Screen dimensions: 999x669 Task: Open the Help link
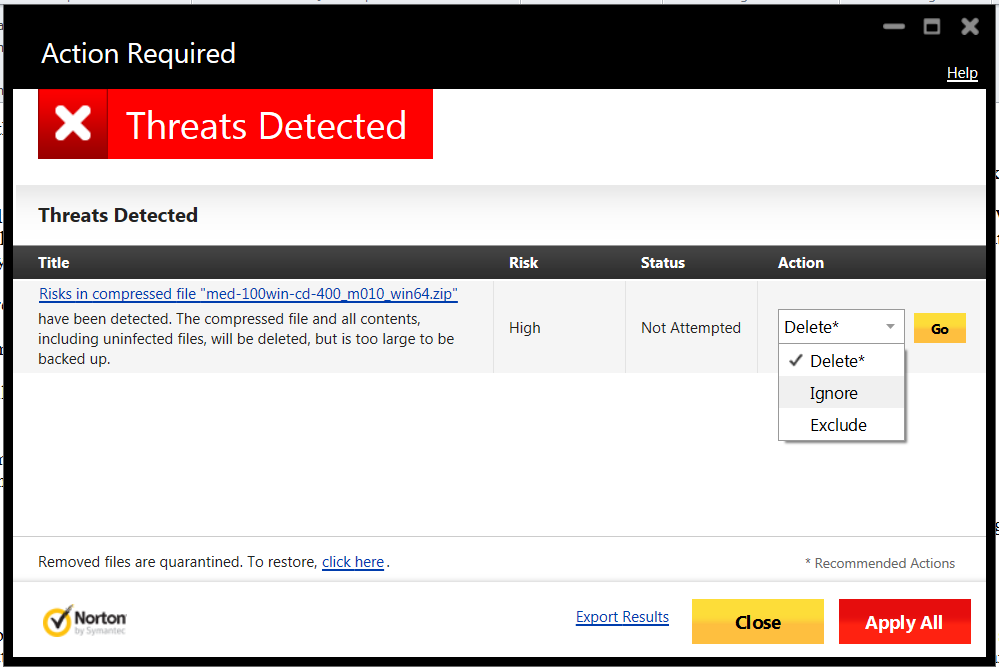pyautogui.click(x=961, y=72)
